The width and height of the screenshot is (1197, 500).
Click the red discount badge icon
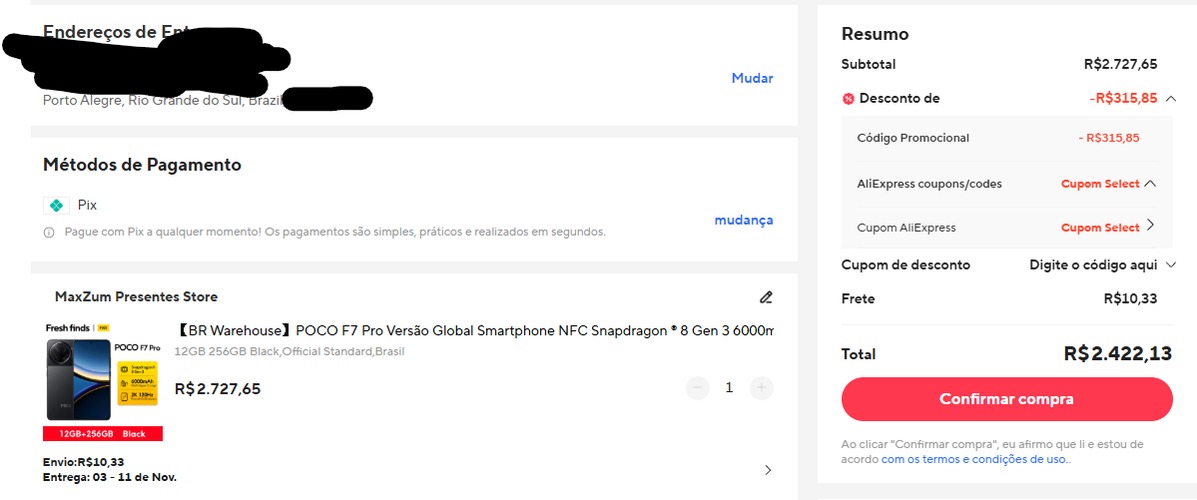click(848, 99)
